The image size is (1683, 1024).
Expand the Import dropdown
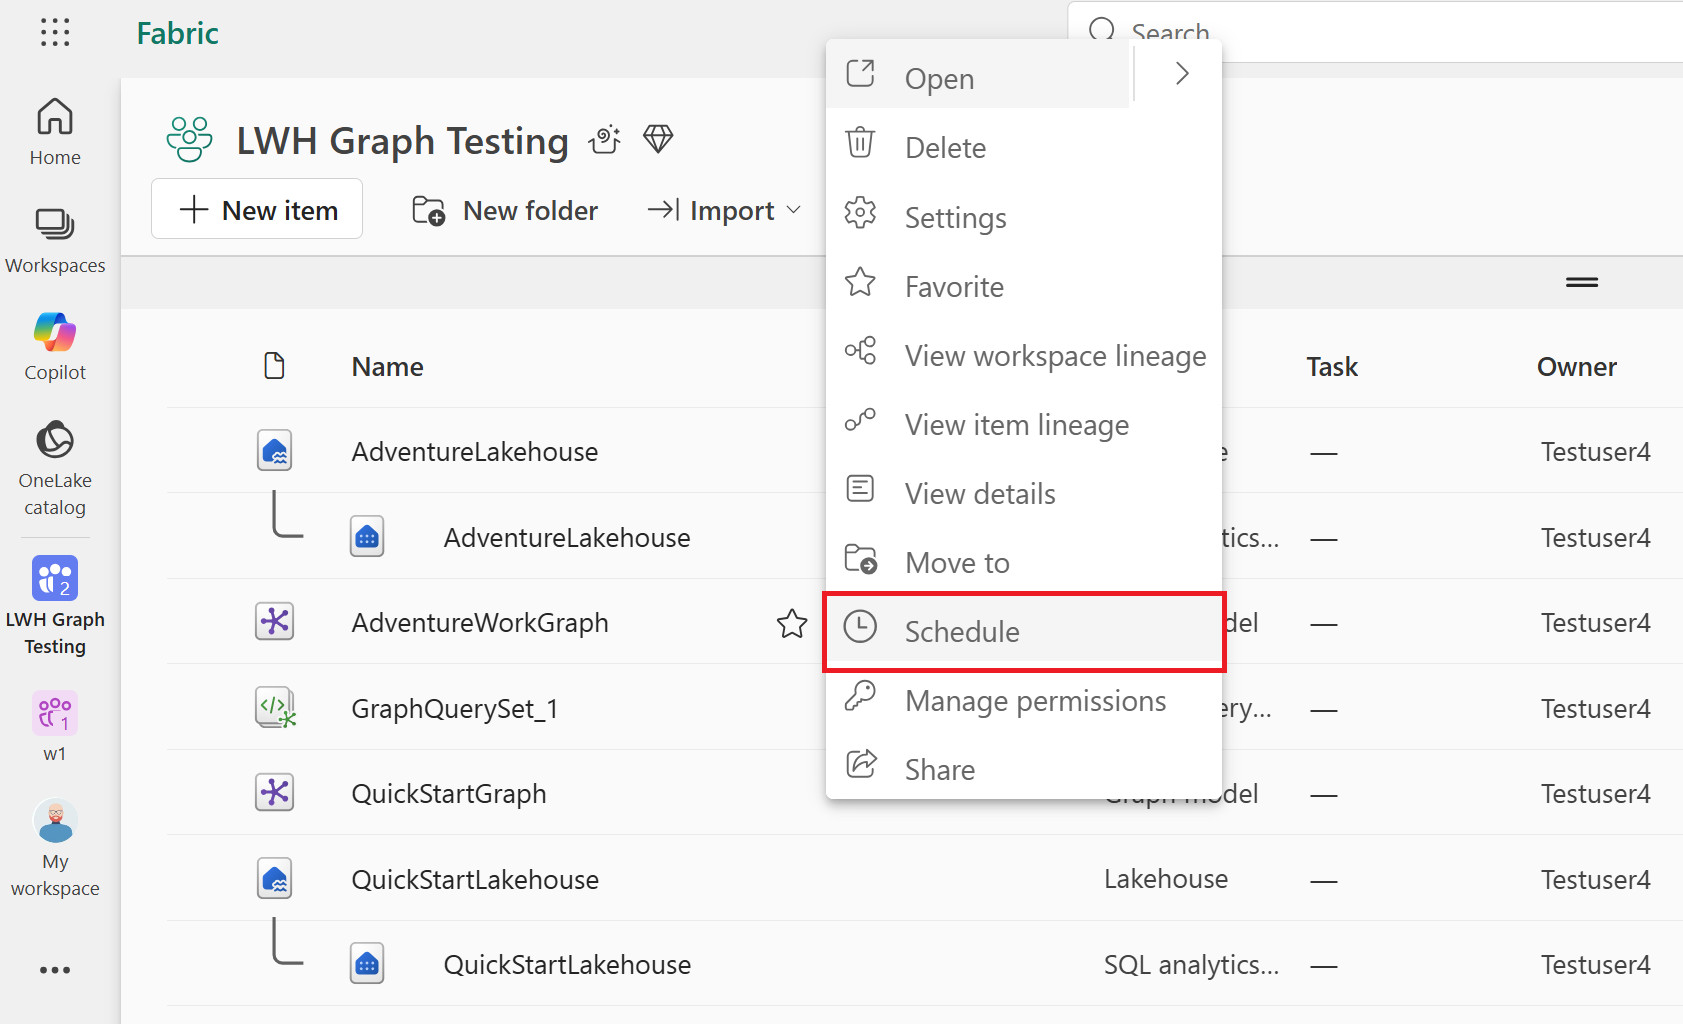coord(725,210)
